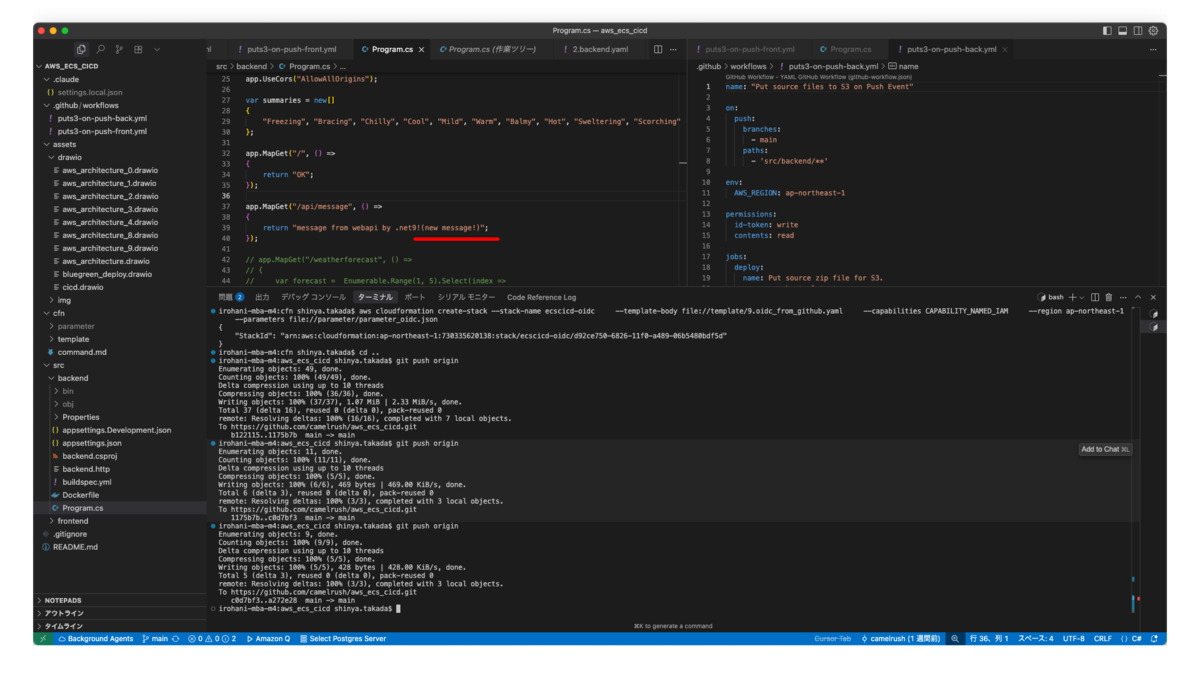This screenshot has width=1200, height=689.
Task: Open the Explorer view icon
Action: [81, 49]
